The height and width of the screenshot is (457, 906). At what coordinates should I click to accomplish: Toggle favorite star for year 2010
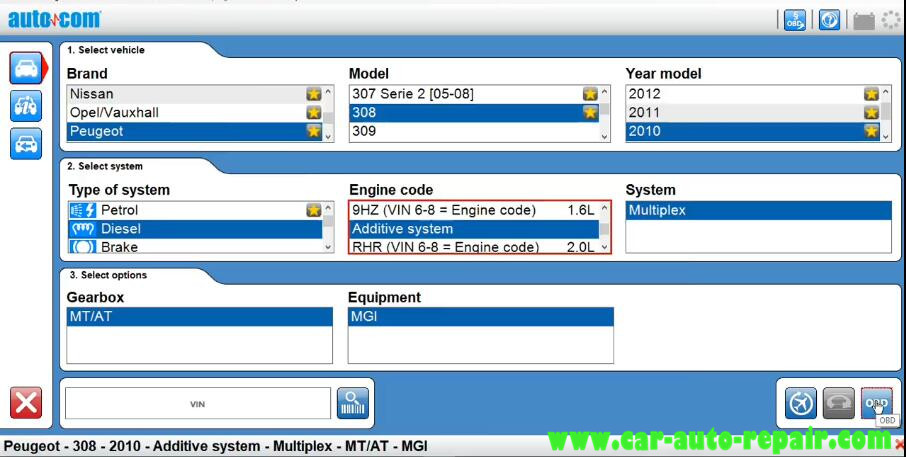click(x=871, y=131)
